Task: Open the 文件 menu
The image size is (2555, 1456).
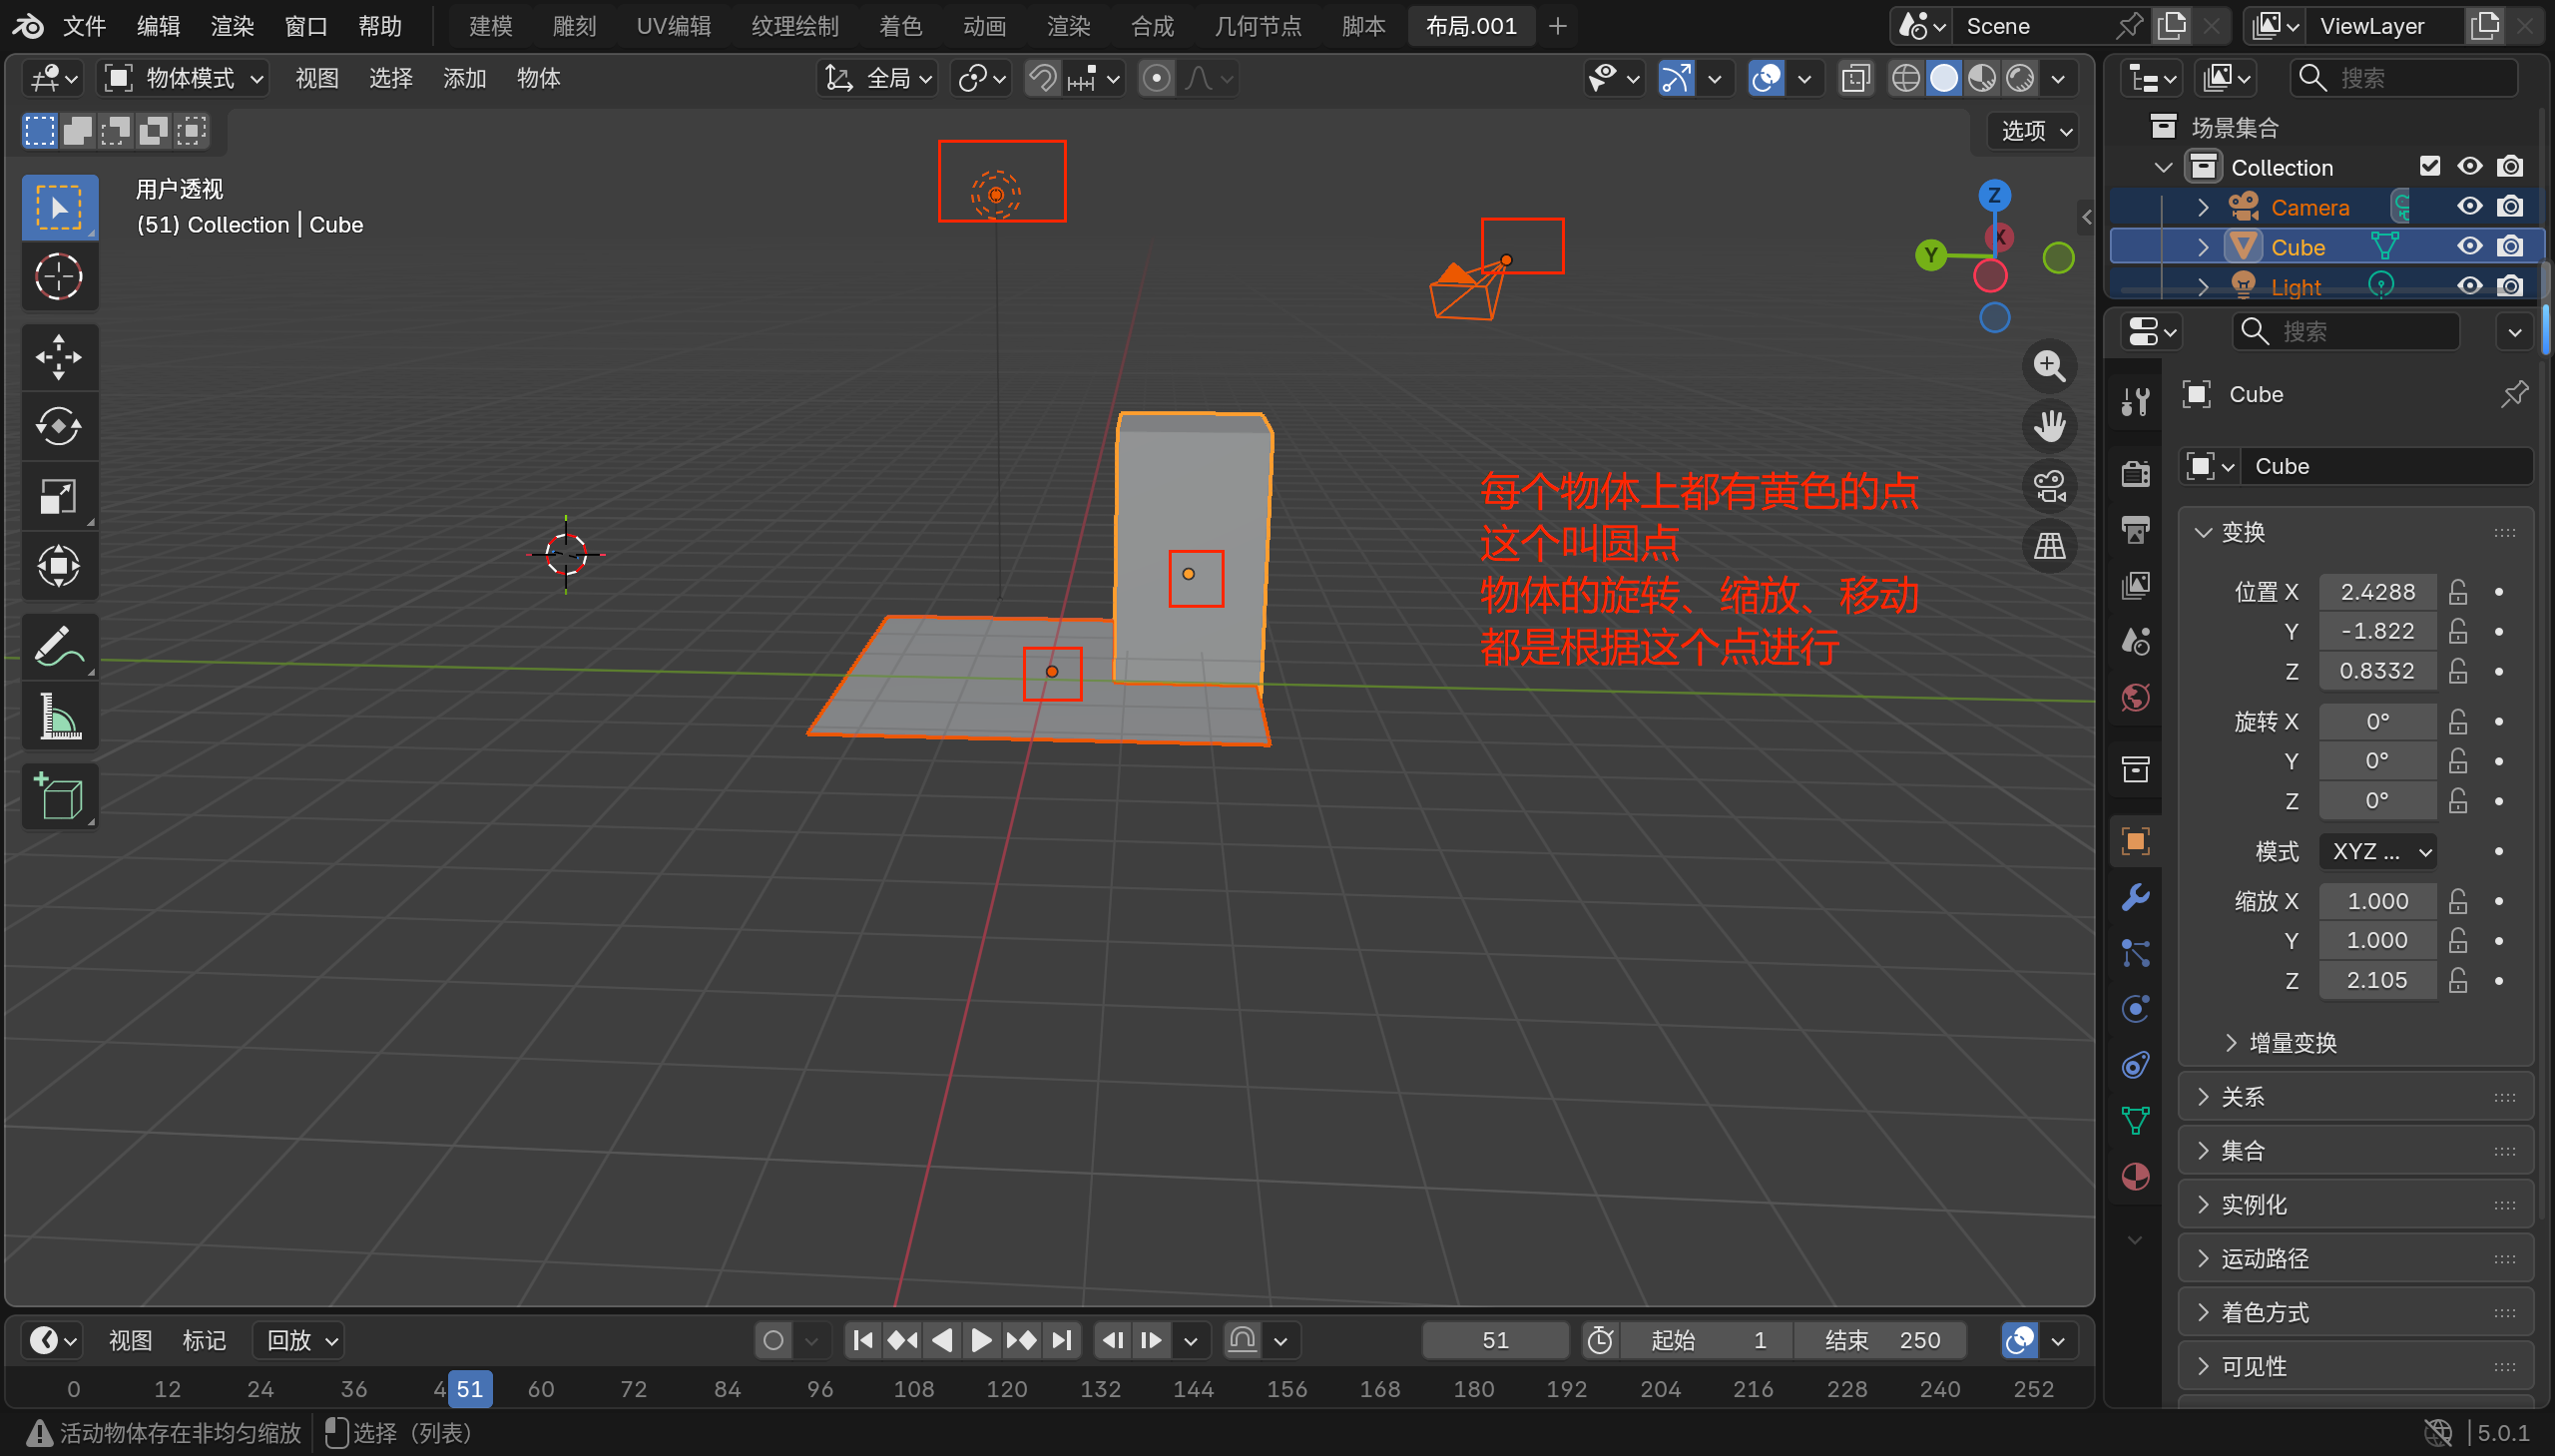Action: pyautogui.click(x=84, y=26)
